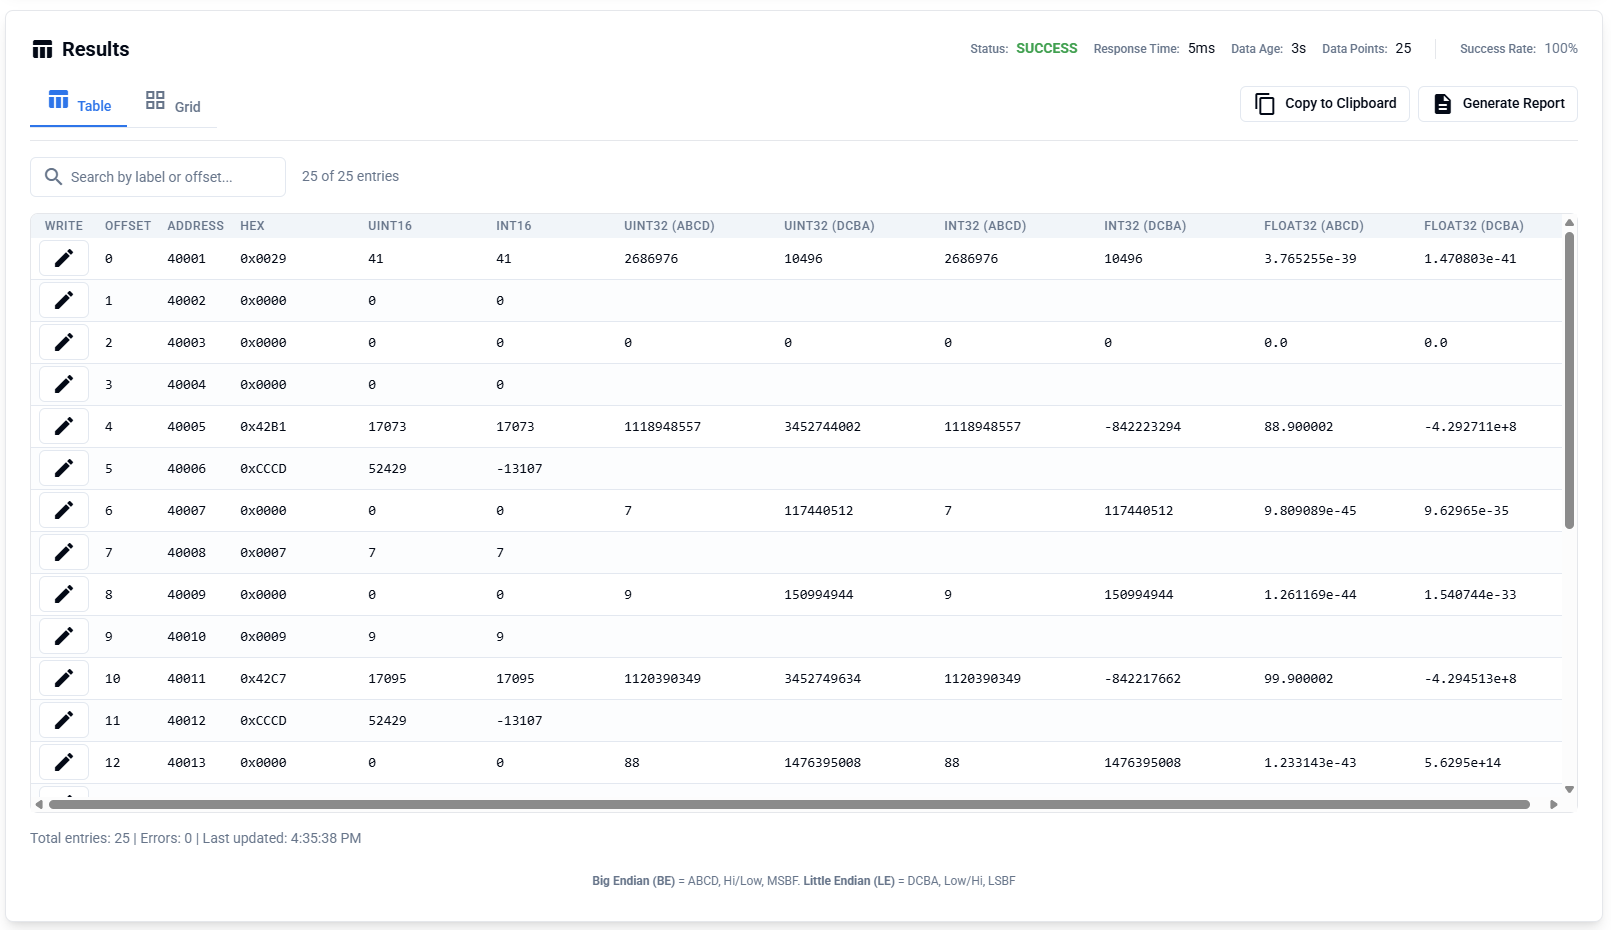
Task: Click the search by label or offset field
Action: (x=160, y=176)
